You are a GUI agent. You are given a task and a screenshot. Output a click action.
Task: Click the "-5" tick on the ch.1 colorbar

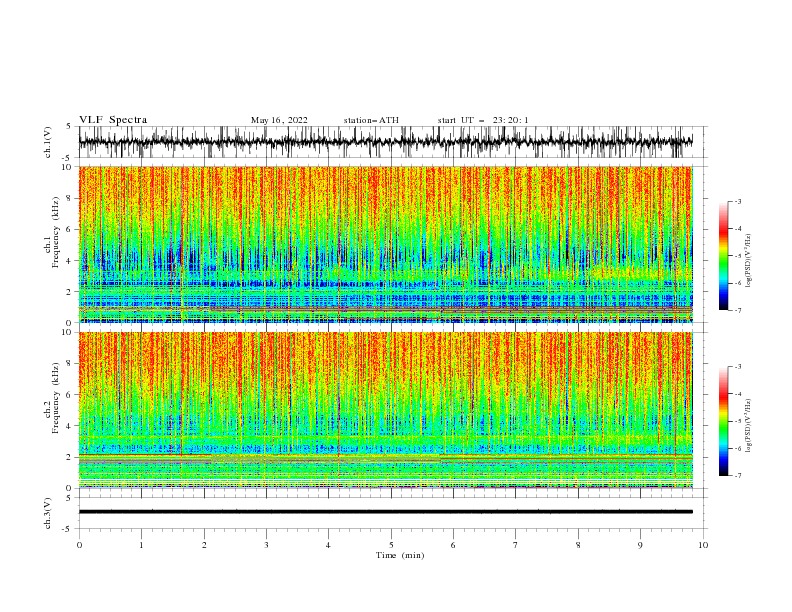point(737,256)
